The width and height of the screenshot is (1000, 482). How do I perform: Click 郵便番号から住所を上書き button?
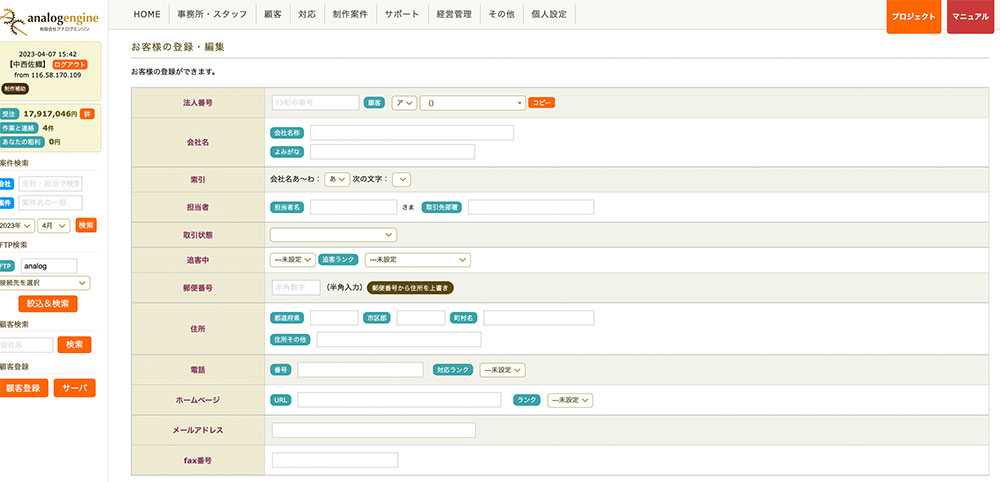pyautogui.click(x=411, y=288)
